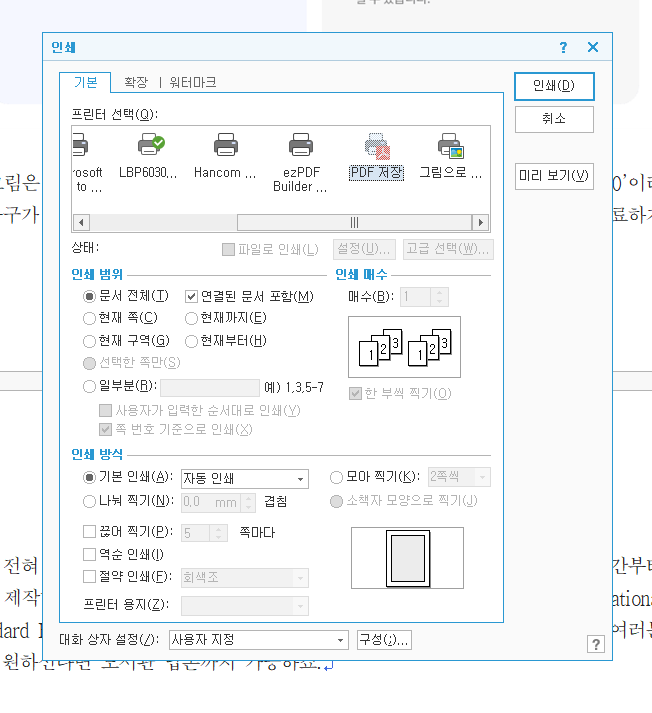Select 모아 찍기(K) radio button
This screenshot has width=652, height=713.
336,477
